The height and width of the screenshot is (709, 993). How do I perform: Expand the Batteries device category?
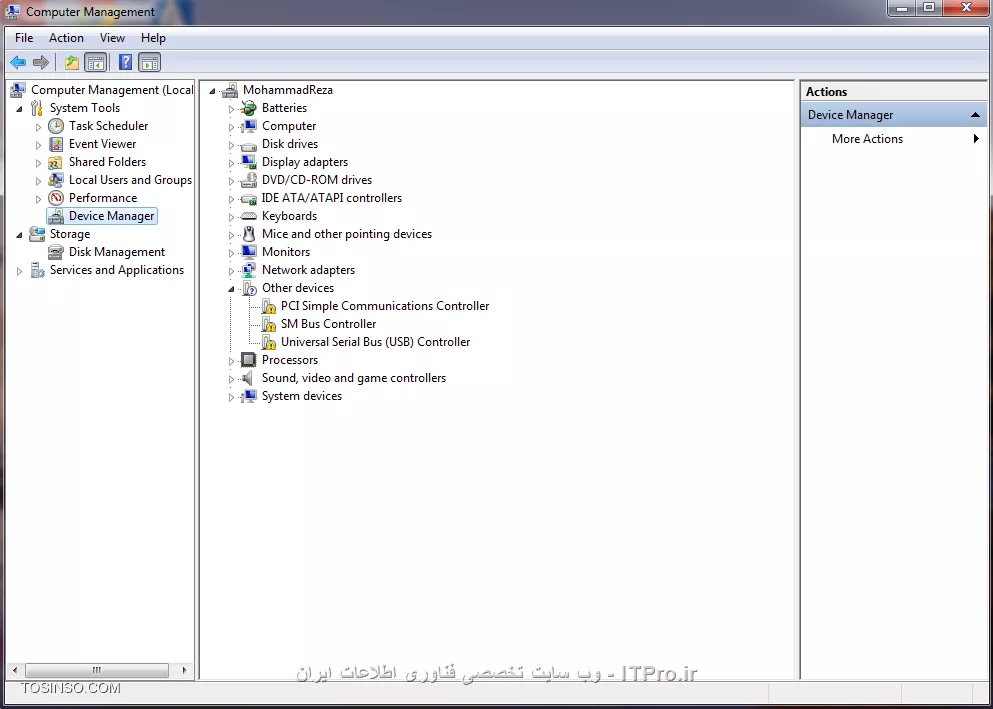point(231,109)
